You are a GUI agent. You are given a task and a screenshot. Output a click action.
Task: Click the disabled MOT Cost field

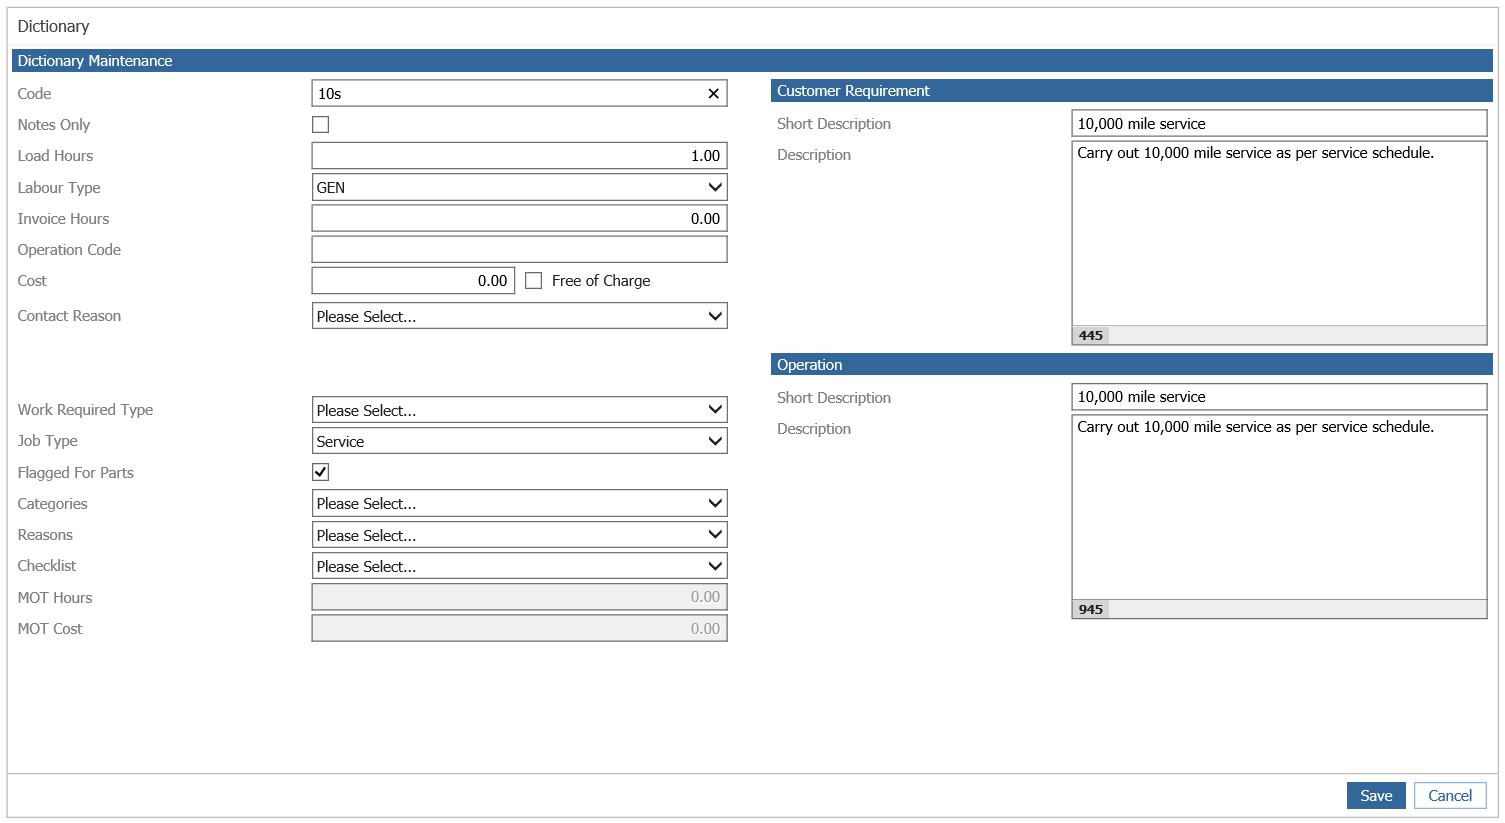(519, 628)
